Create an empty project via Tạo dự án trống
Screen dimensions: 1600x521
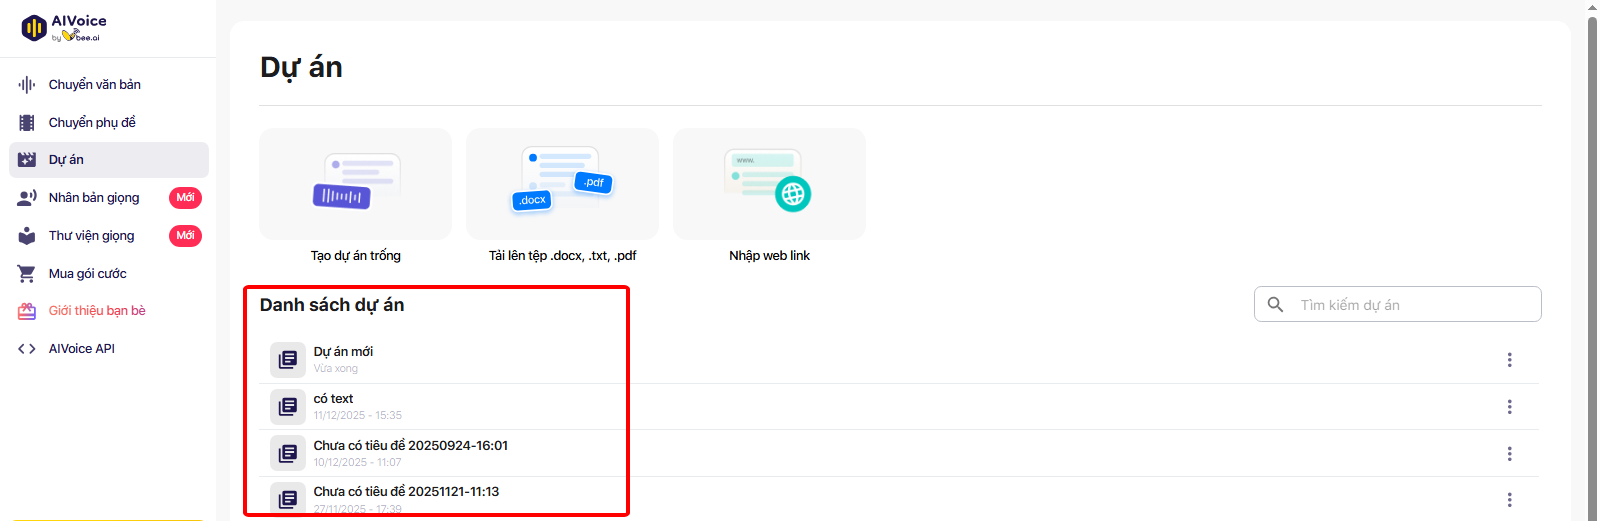coord(355,185)
